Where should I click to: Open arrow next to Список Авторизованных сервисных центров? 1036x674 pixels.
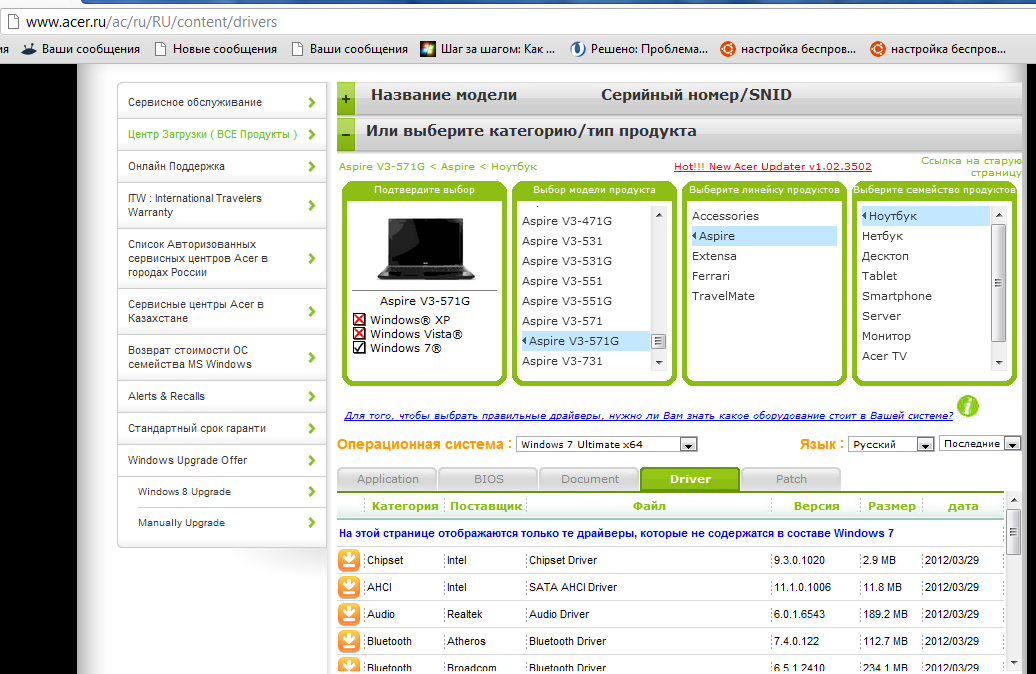pos(312,258)
